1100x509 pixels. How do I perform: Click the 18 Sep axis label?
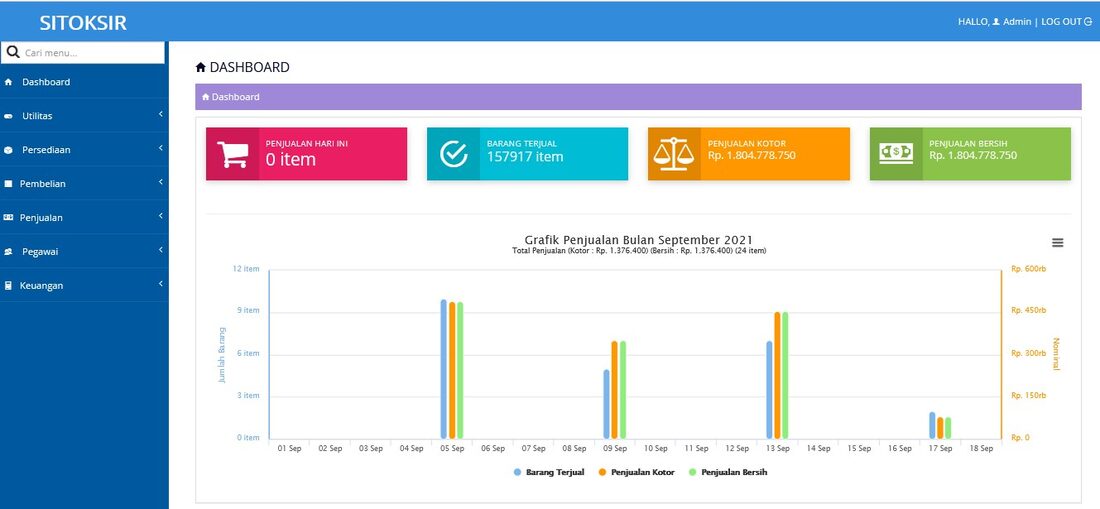(981, 448)
